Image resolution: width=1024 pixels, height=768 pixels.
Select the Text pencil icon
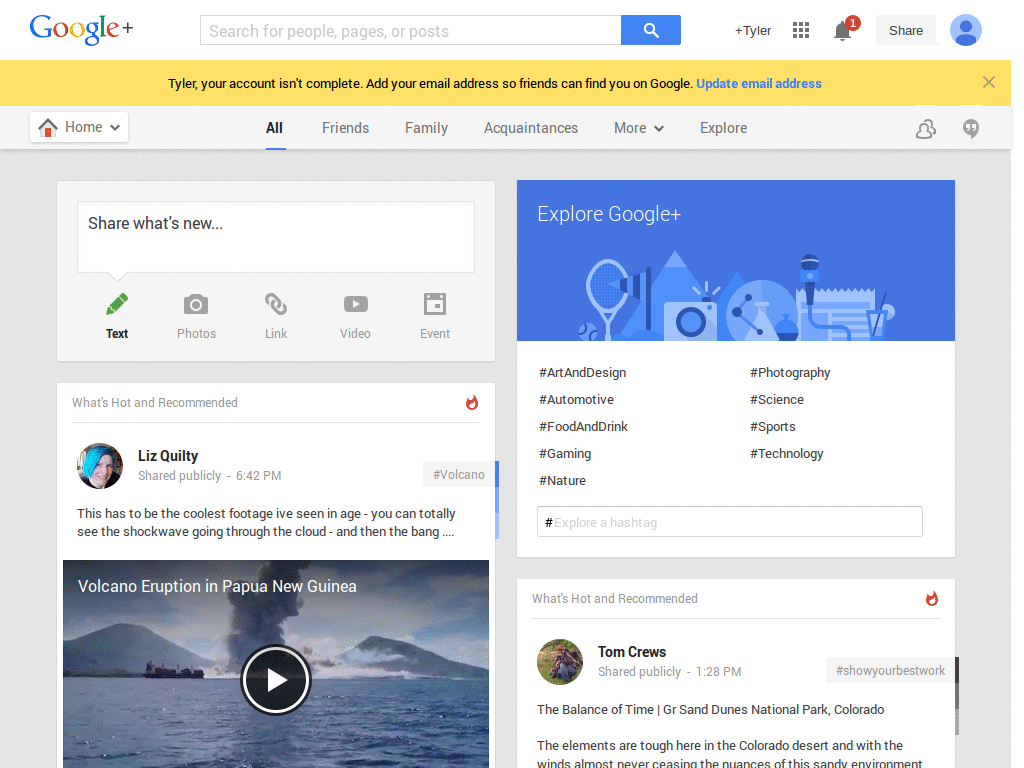tap(117, 304)
